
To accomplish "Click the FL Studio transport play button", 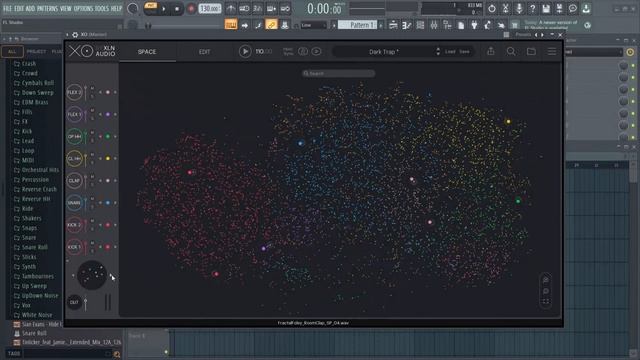I will [x=164, y=9].
